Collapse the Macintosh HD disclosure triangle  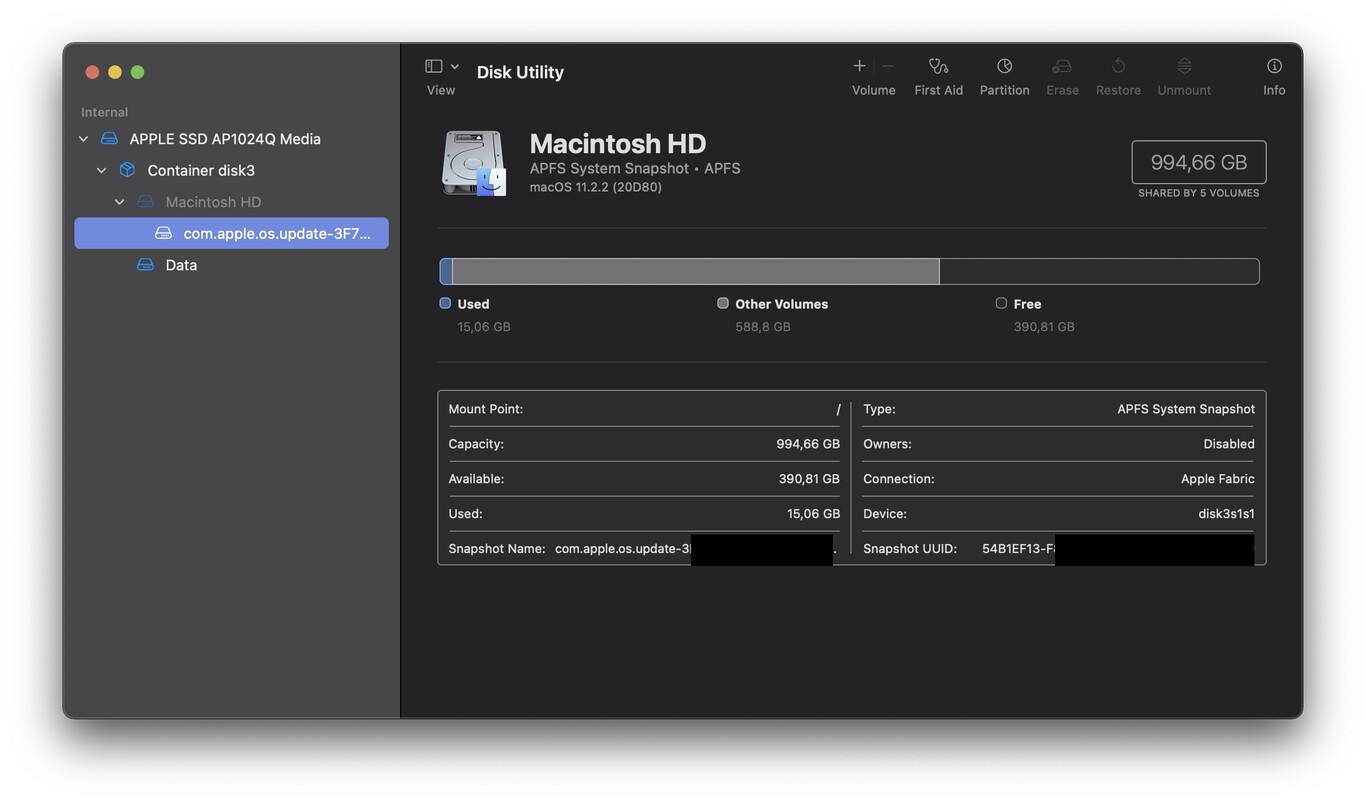click(118, 201)
